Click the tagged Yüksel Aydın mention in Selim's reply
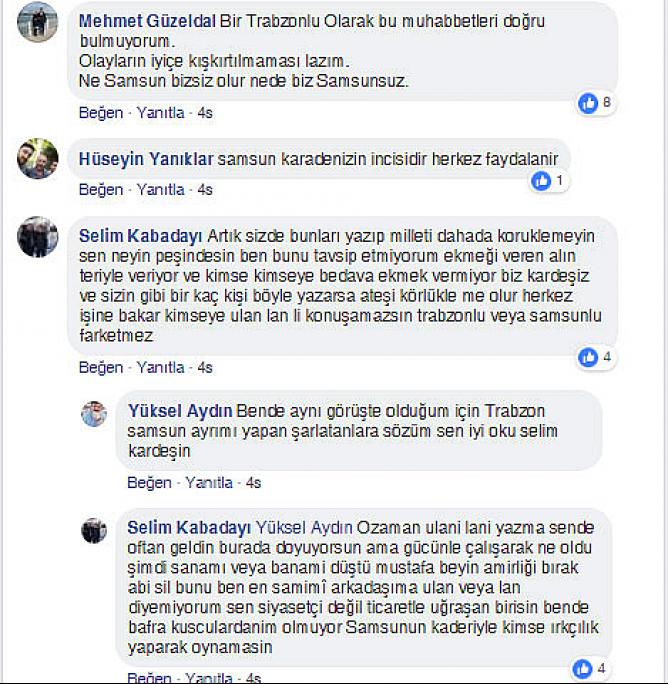 click(x=304, y=528)
